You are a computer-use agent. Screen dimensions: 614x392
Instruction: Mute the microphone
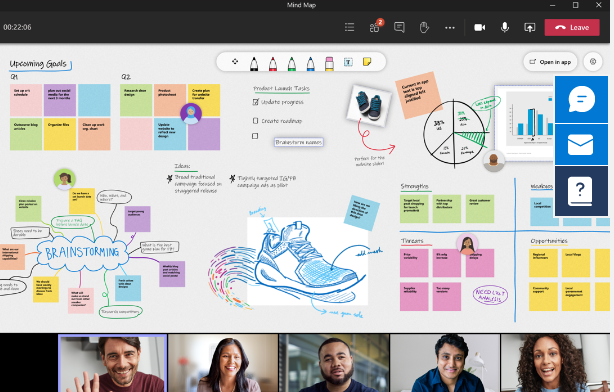click(x=505, y=27)
